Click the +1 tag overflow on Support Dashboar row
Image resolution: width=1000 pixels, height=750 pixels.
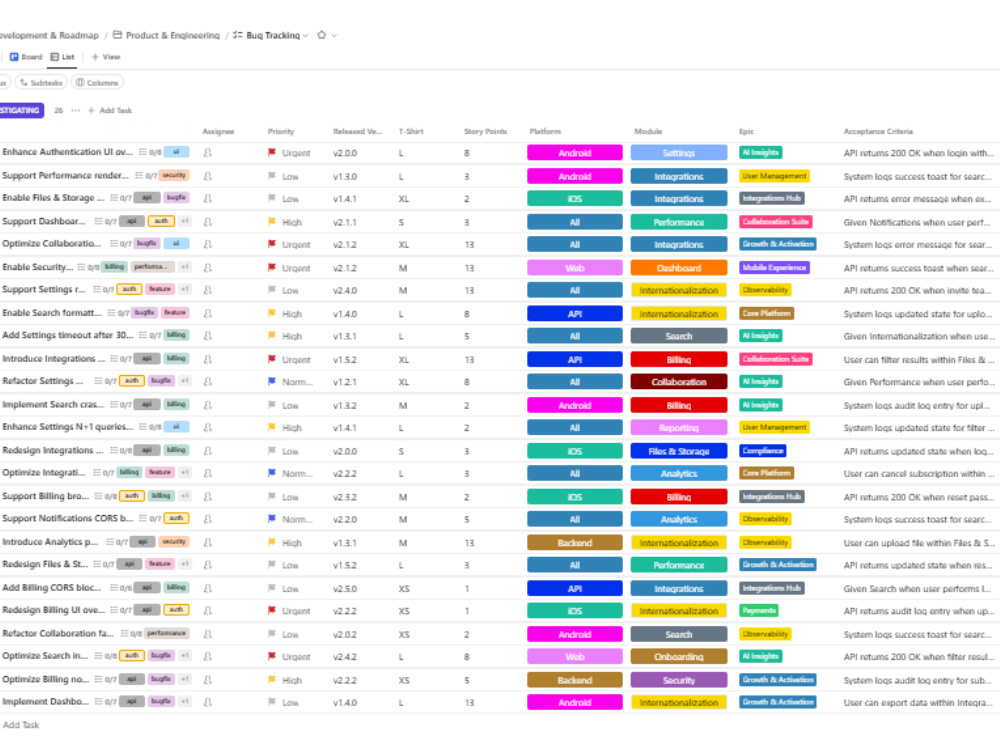click(x=185, y=221)
